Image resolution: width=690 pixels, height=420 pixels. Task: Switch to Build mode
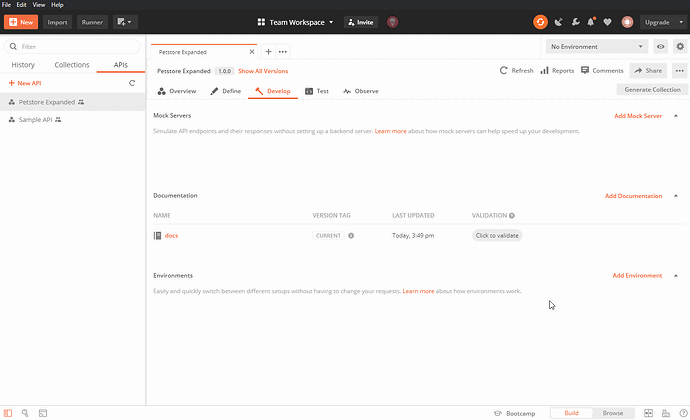coord(571,413)
